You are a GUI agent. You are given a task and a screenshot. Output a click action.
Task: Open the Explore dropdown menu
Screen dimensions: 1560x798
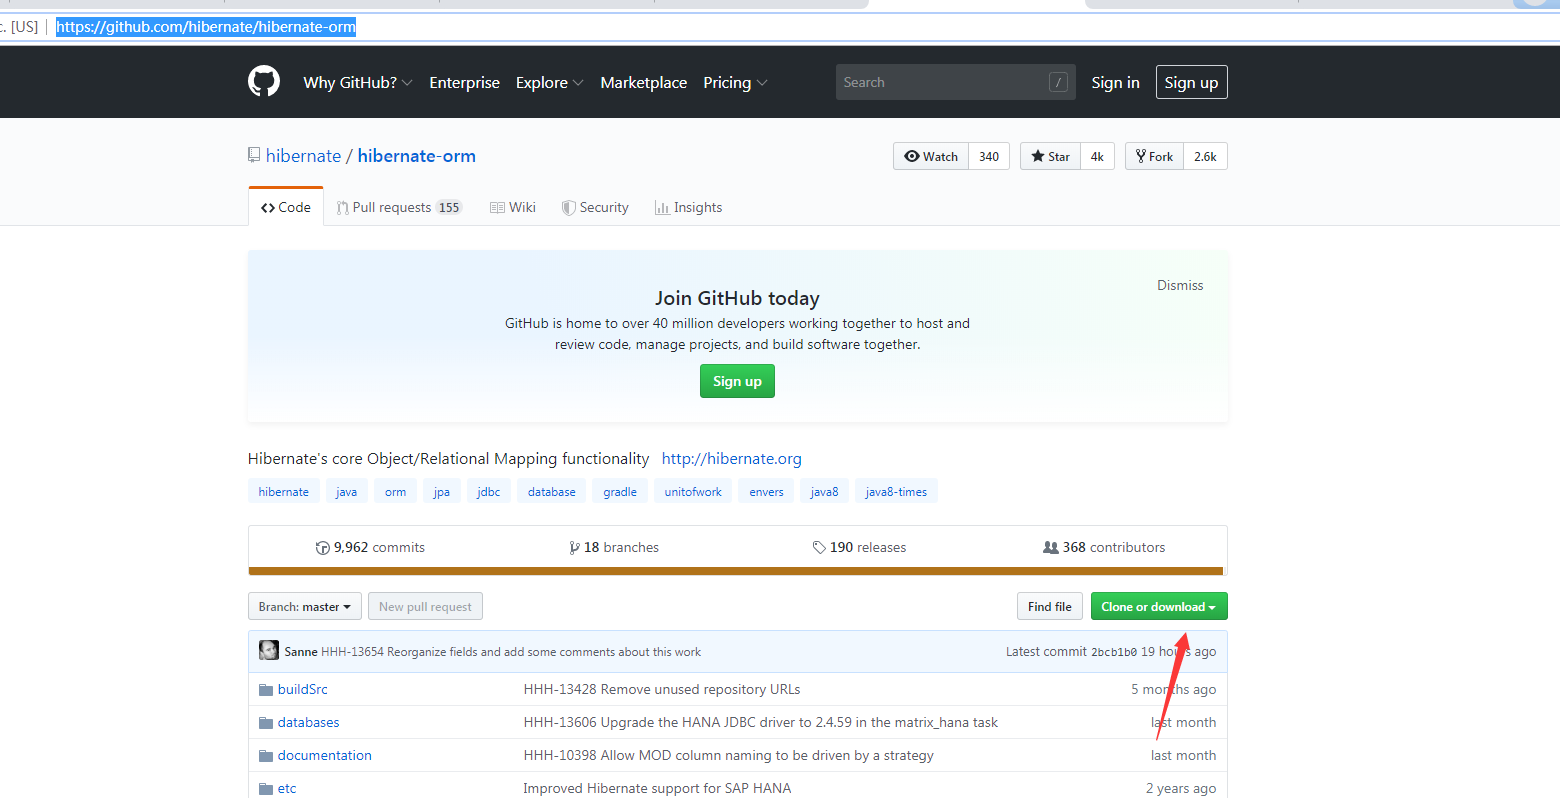[x=549, y=82]
